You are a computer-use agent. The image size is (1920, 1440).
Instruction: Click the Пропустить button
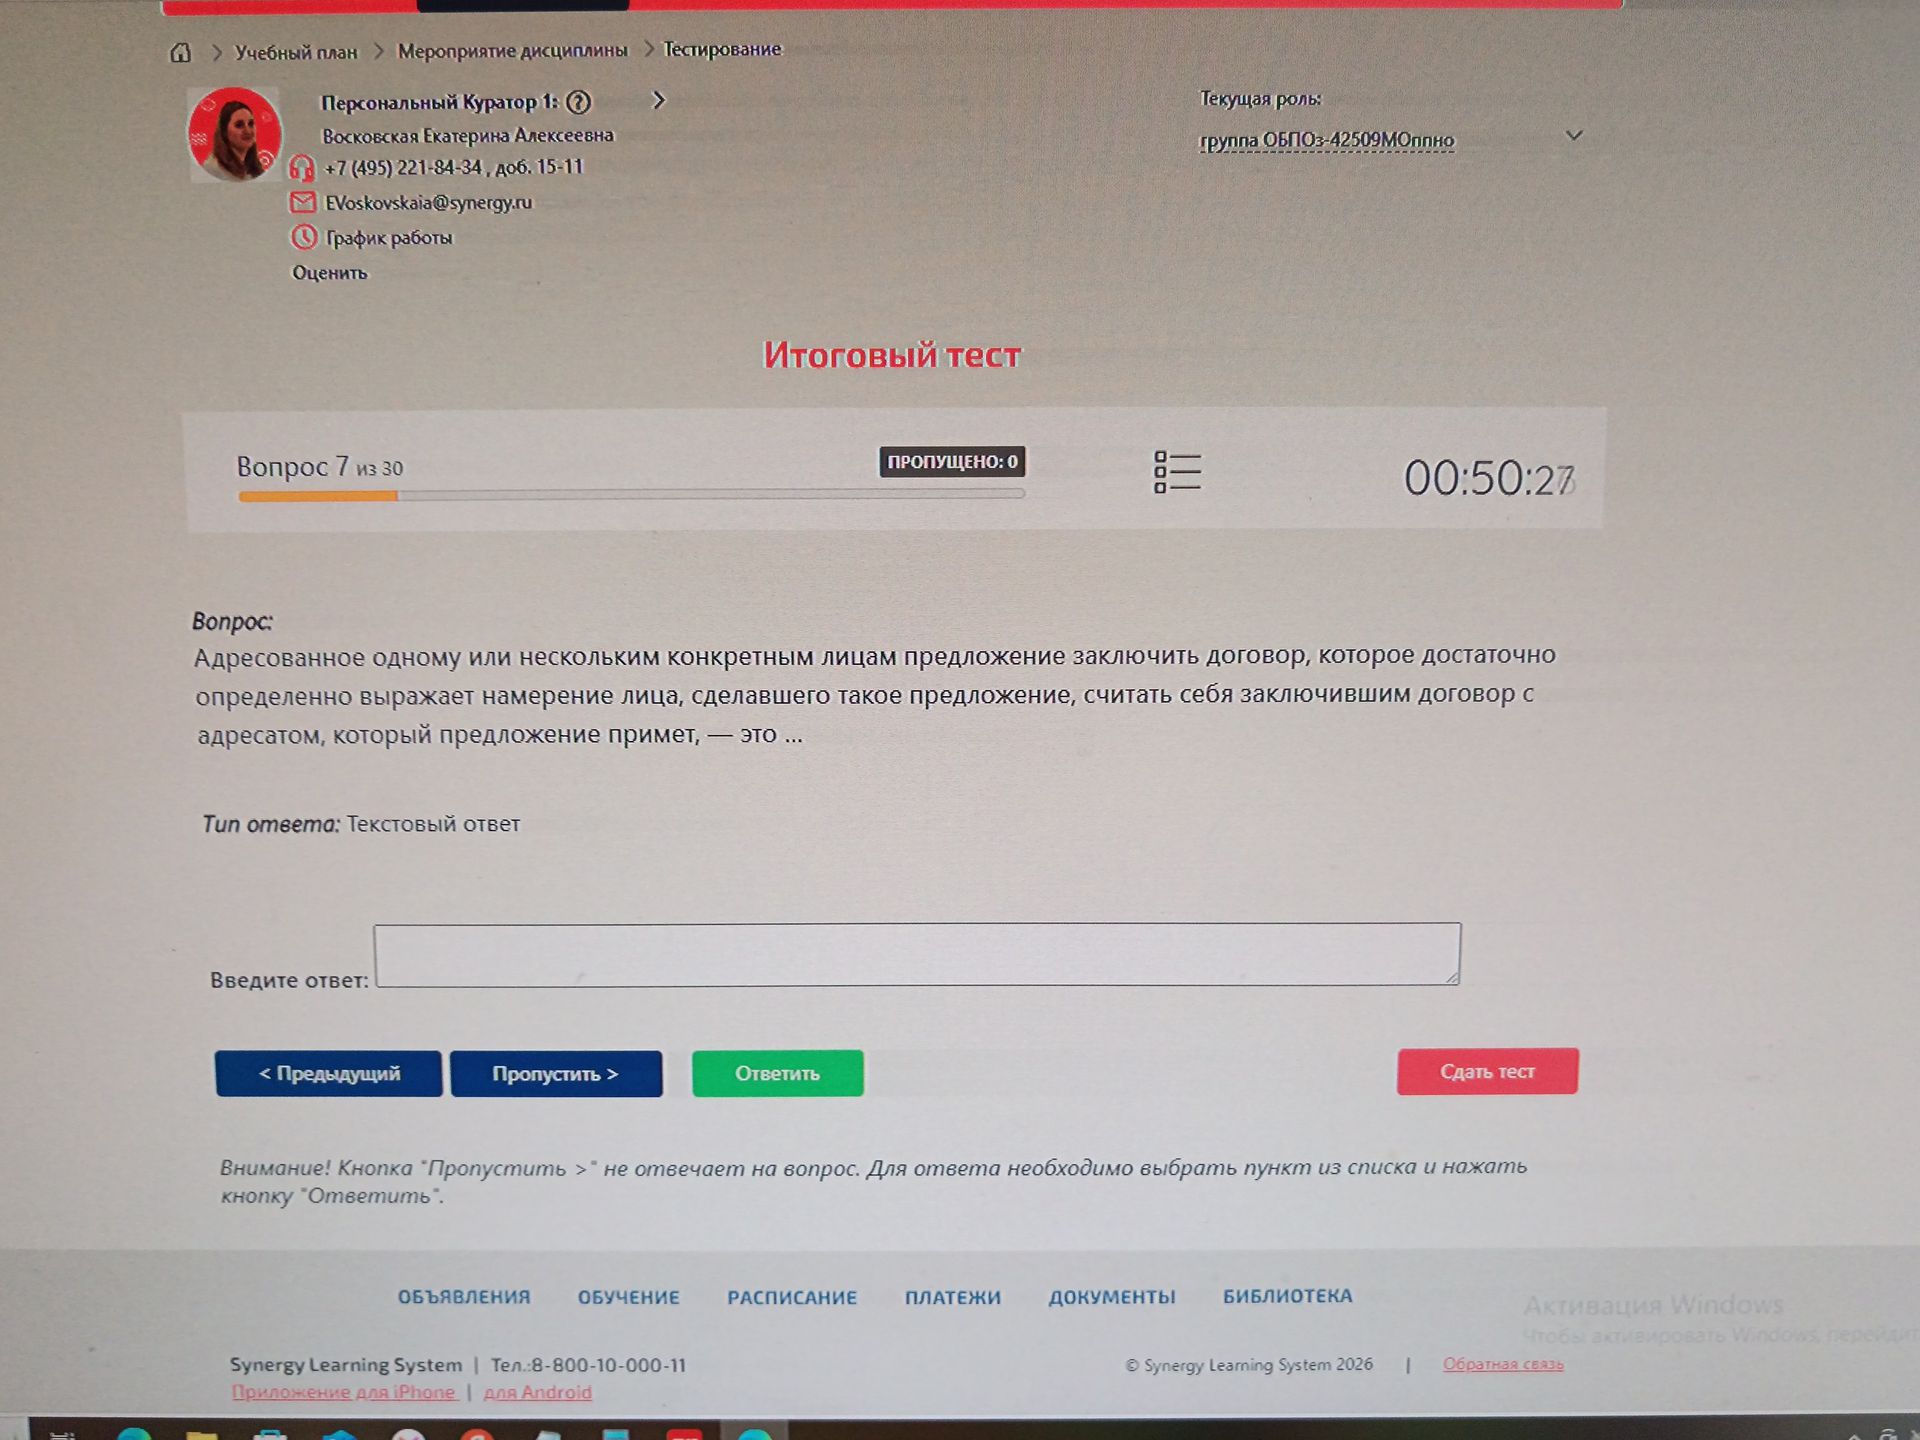click(556, 1073)
